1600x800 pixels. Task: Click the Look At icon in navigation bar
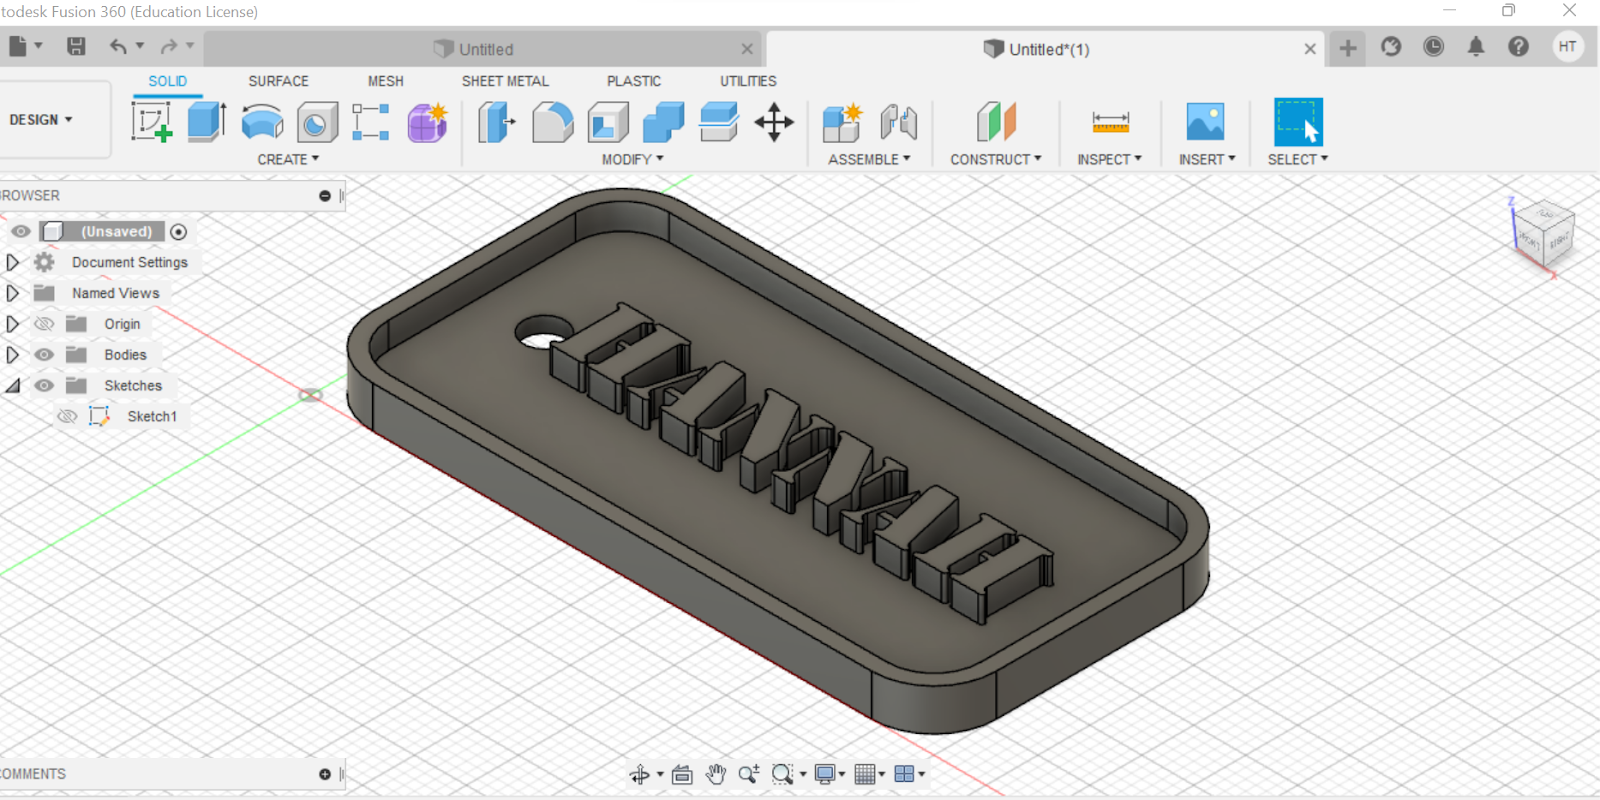[x=682, y=774]
